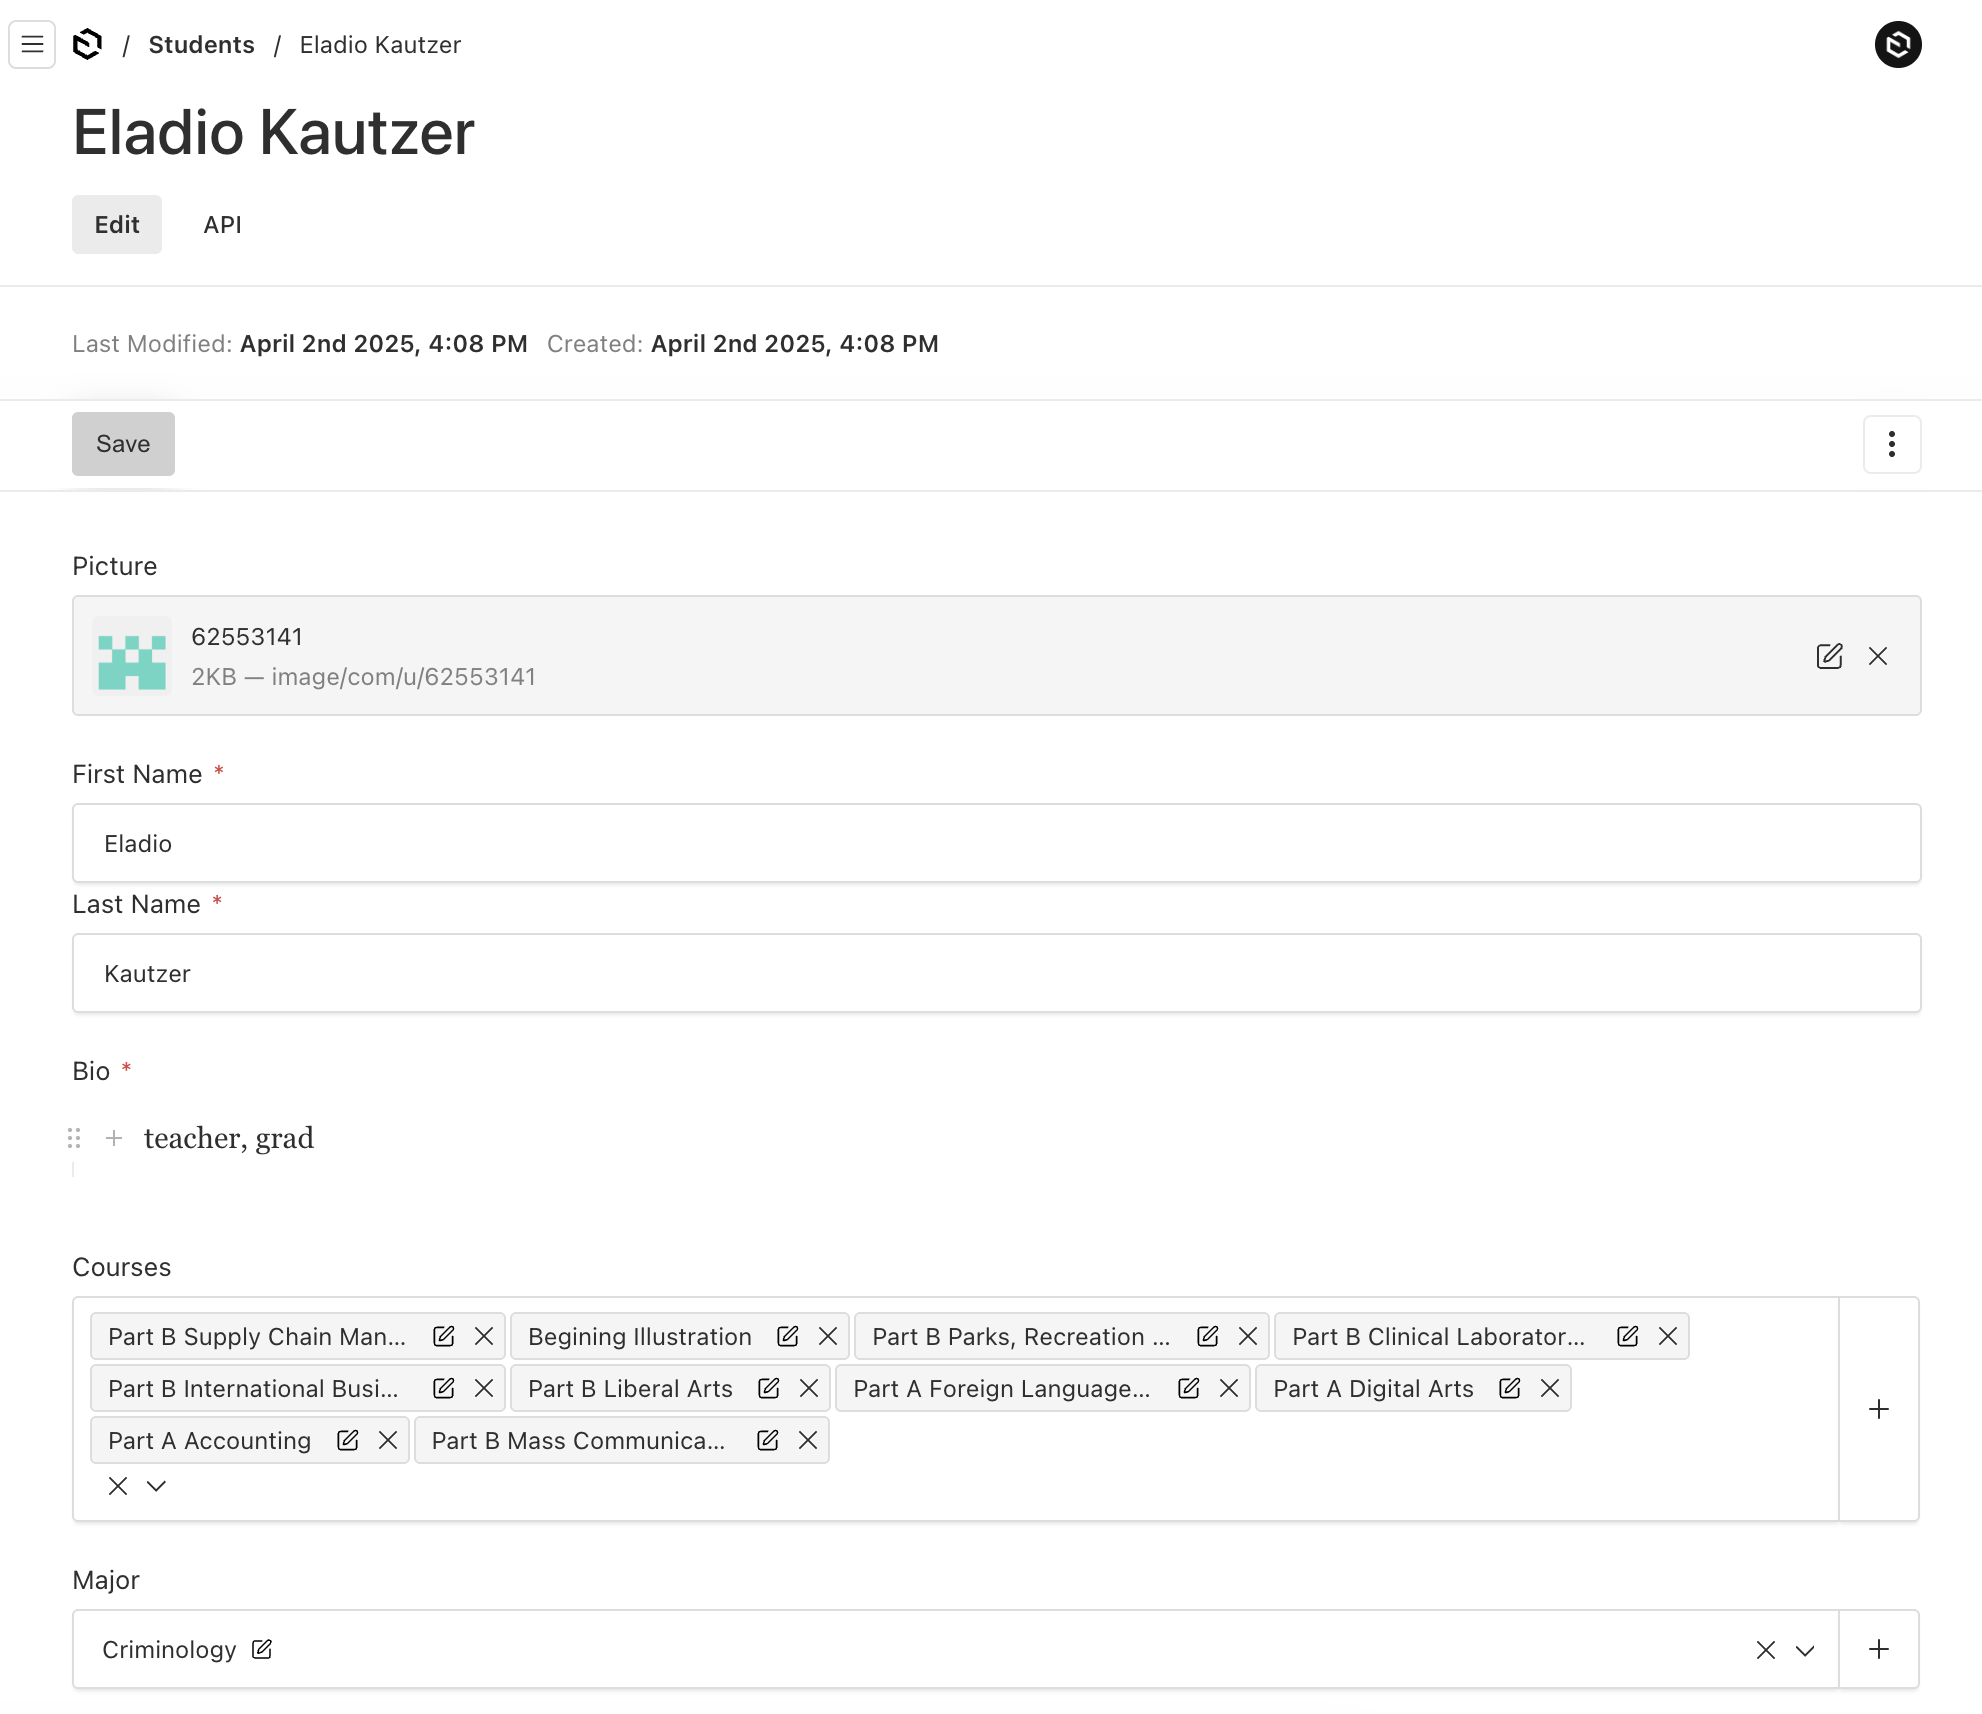The width and height of the screenshot is (1982, 1714).
Task: Click in the Last Name input field
Action: tap(996, 974)
